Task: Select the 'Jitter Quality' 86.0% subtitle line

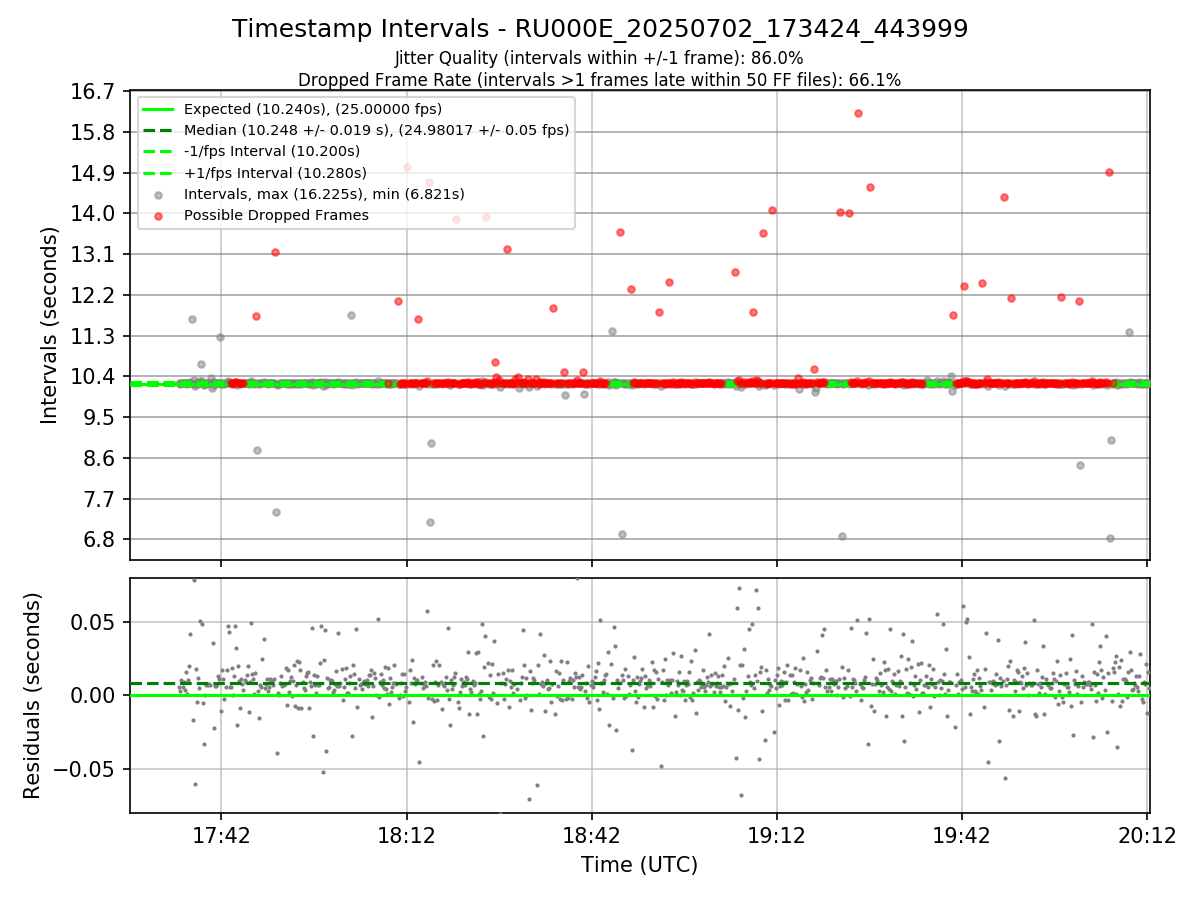Action: point(599,58)
